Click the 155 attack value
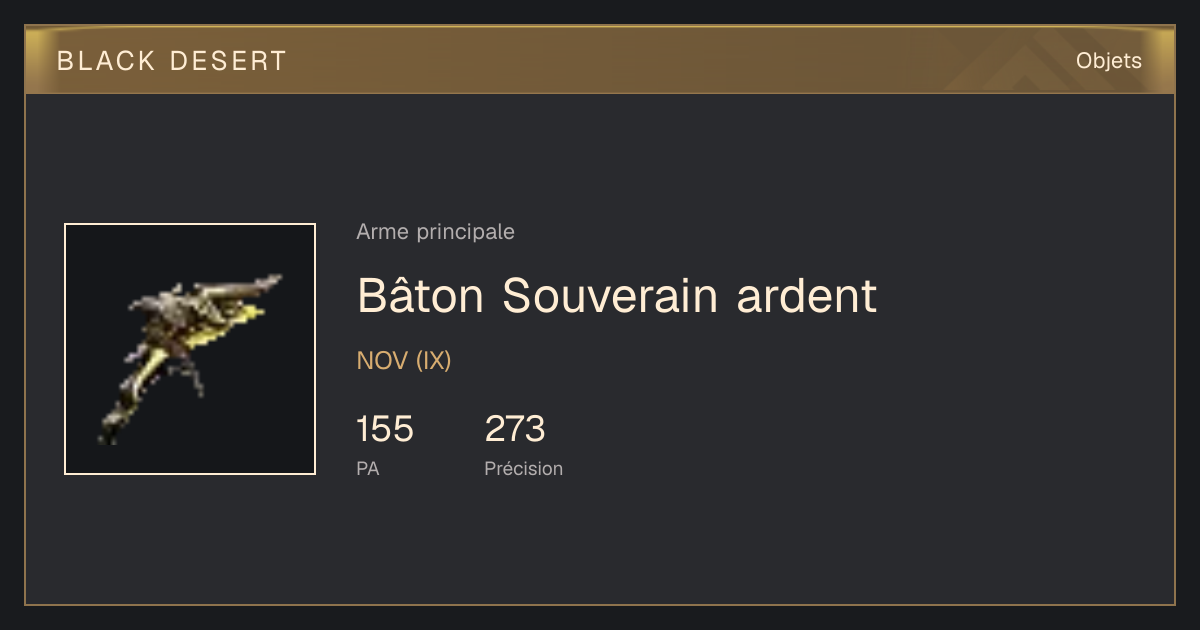 385,429
